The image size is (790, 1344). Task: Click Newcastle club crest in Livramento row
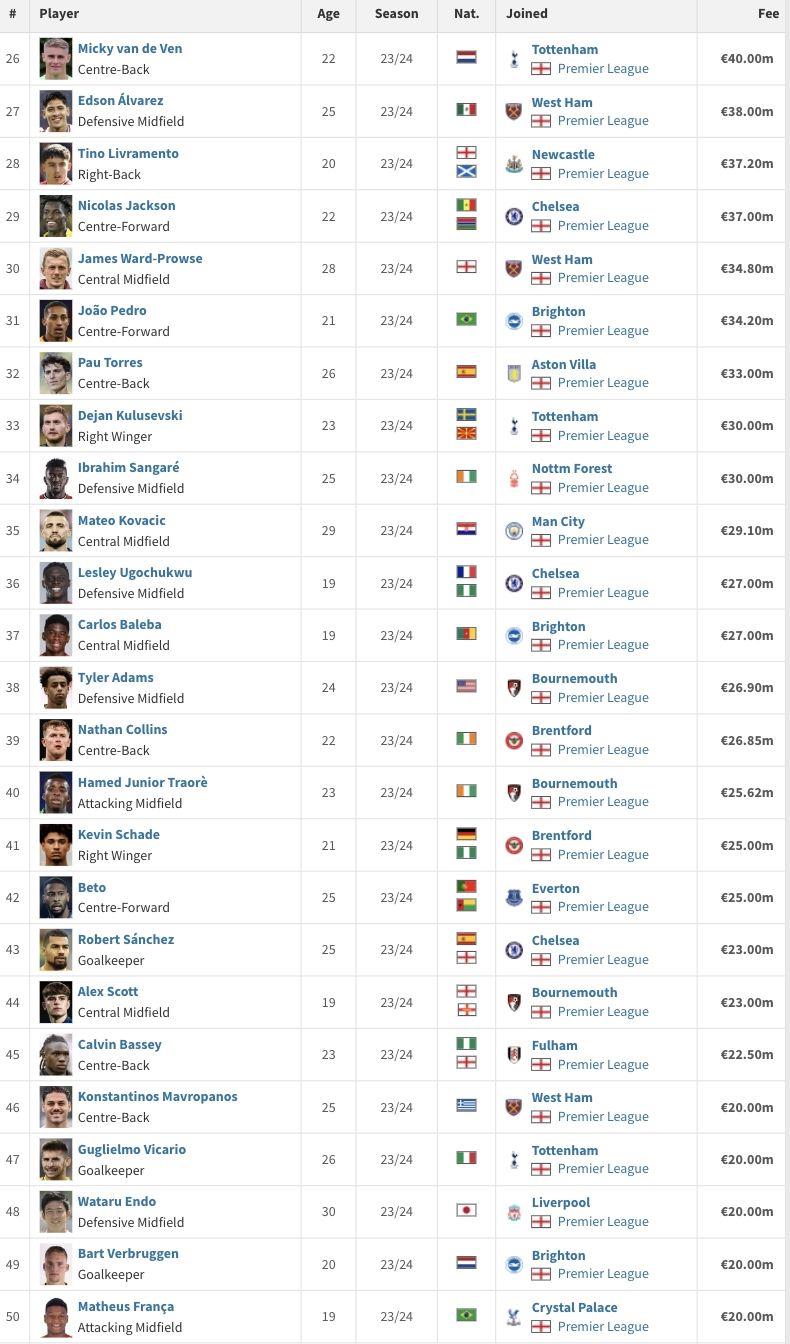coord(514,164)
